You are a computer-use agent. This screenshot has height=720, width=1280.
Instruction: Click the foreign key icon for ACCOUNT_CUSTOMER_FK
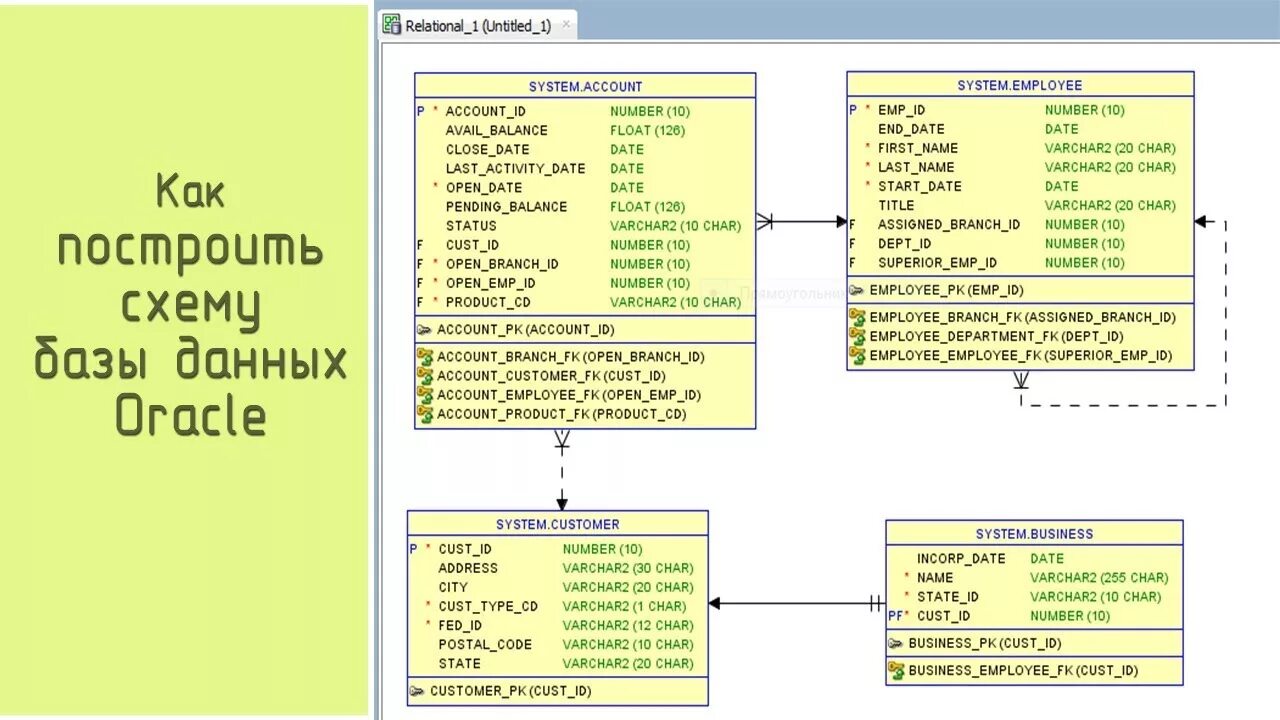[x=425, y=375]
